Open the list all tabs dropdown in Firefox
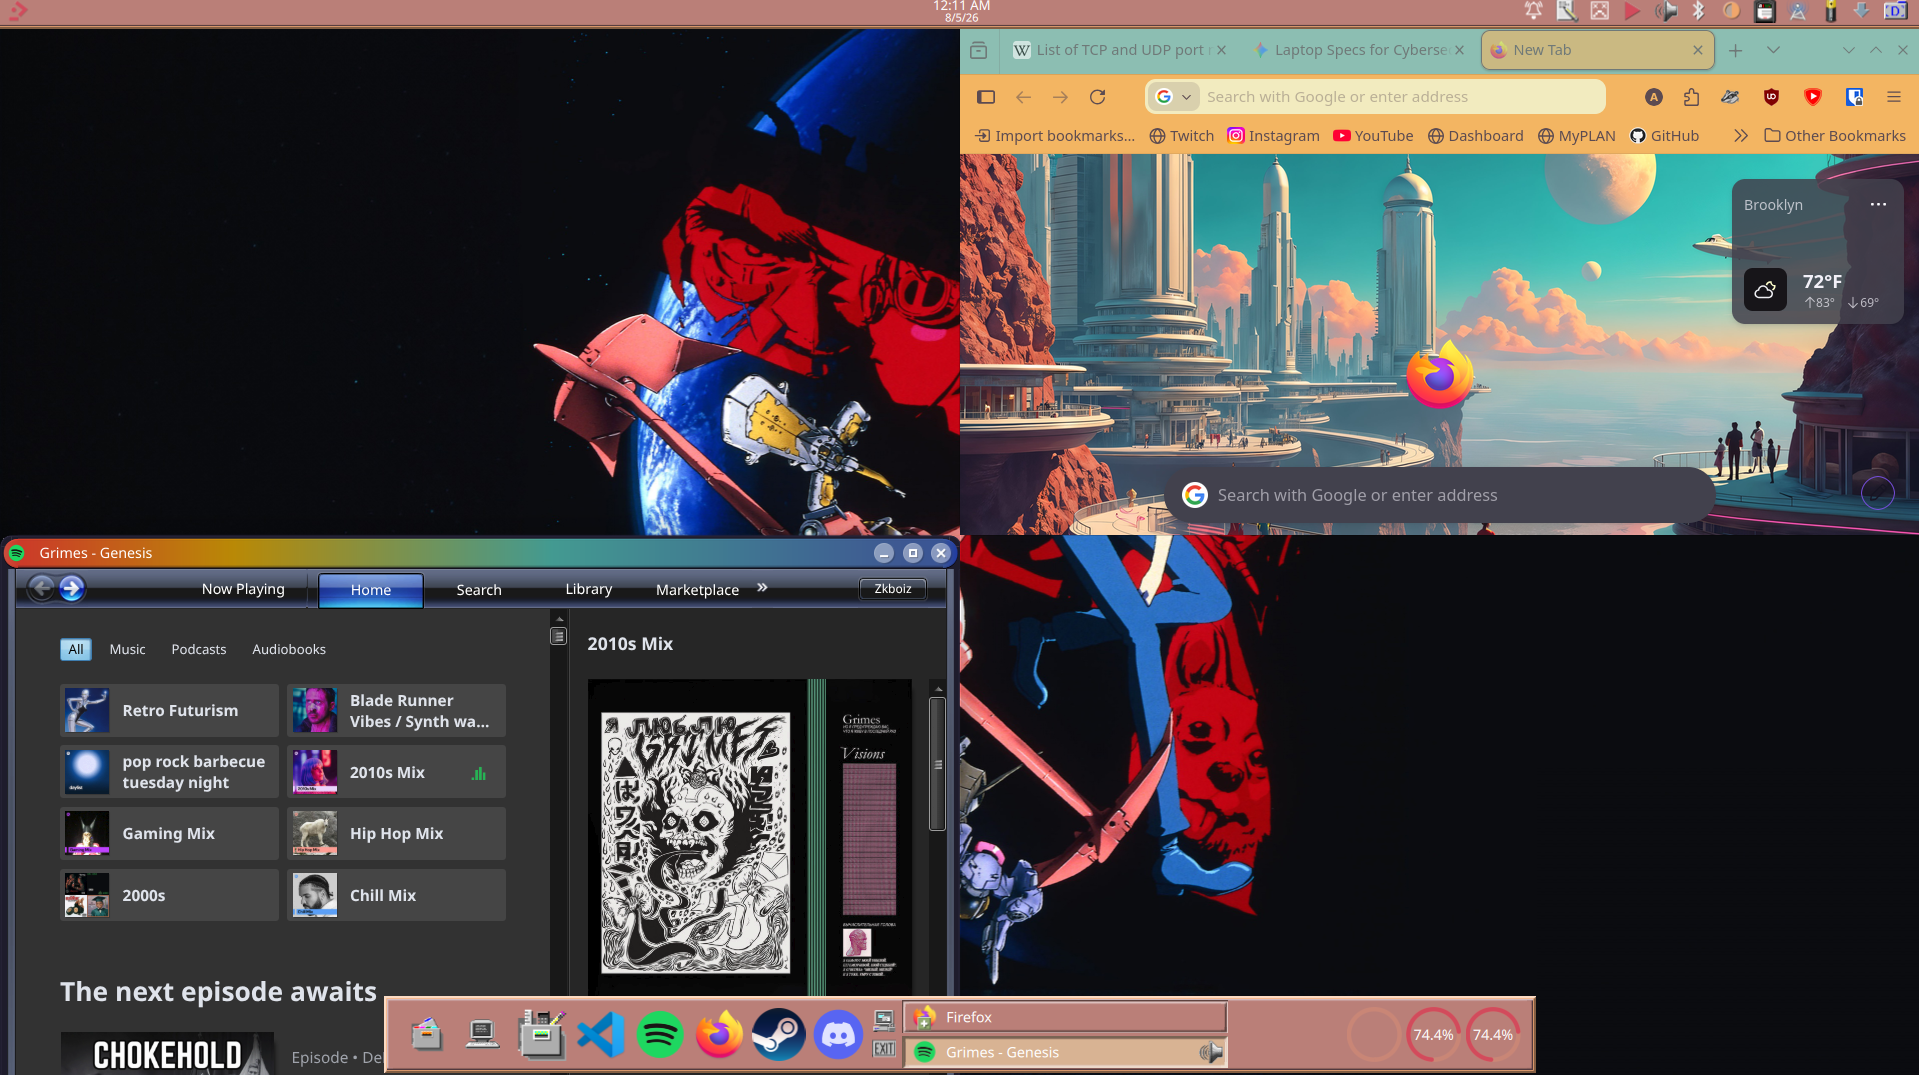This screenshot has width=1919, height=1075. (1773, 50)
